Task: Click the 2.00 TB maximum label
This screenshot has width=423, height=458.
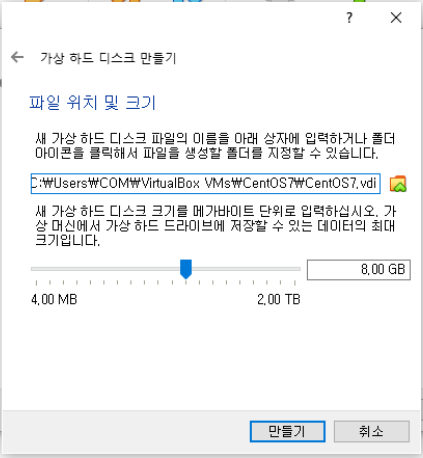Action: pos(279,299)
